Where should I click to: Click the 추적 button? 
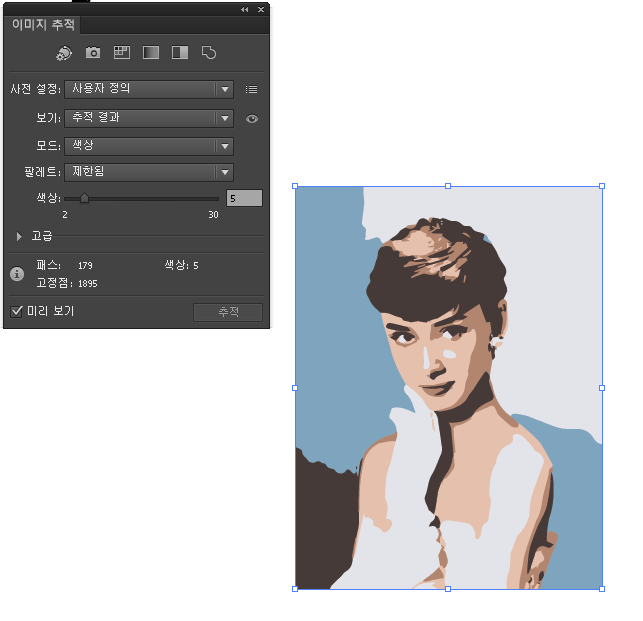(228, 312)
